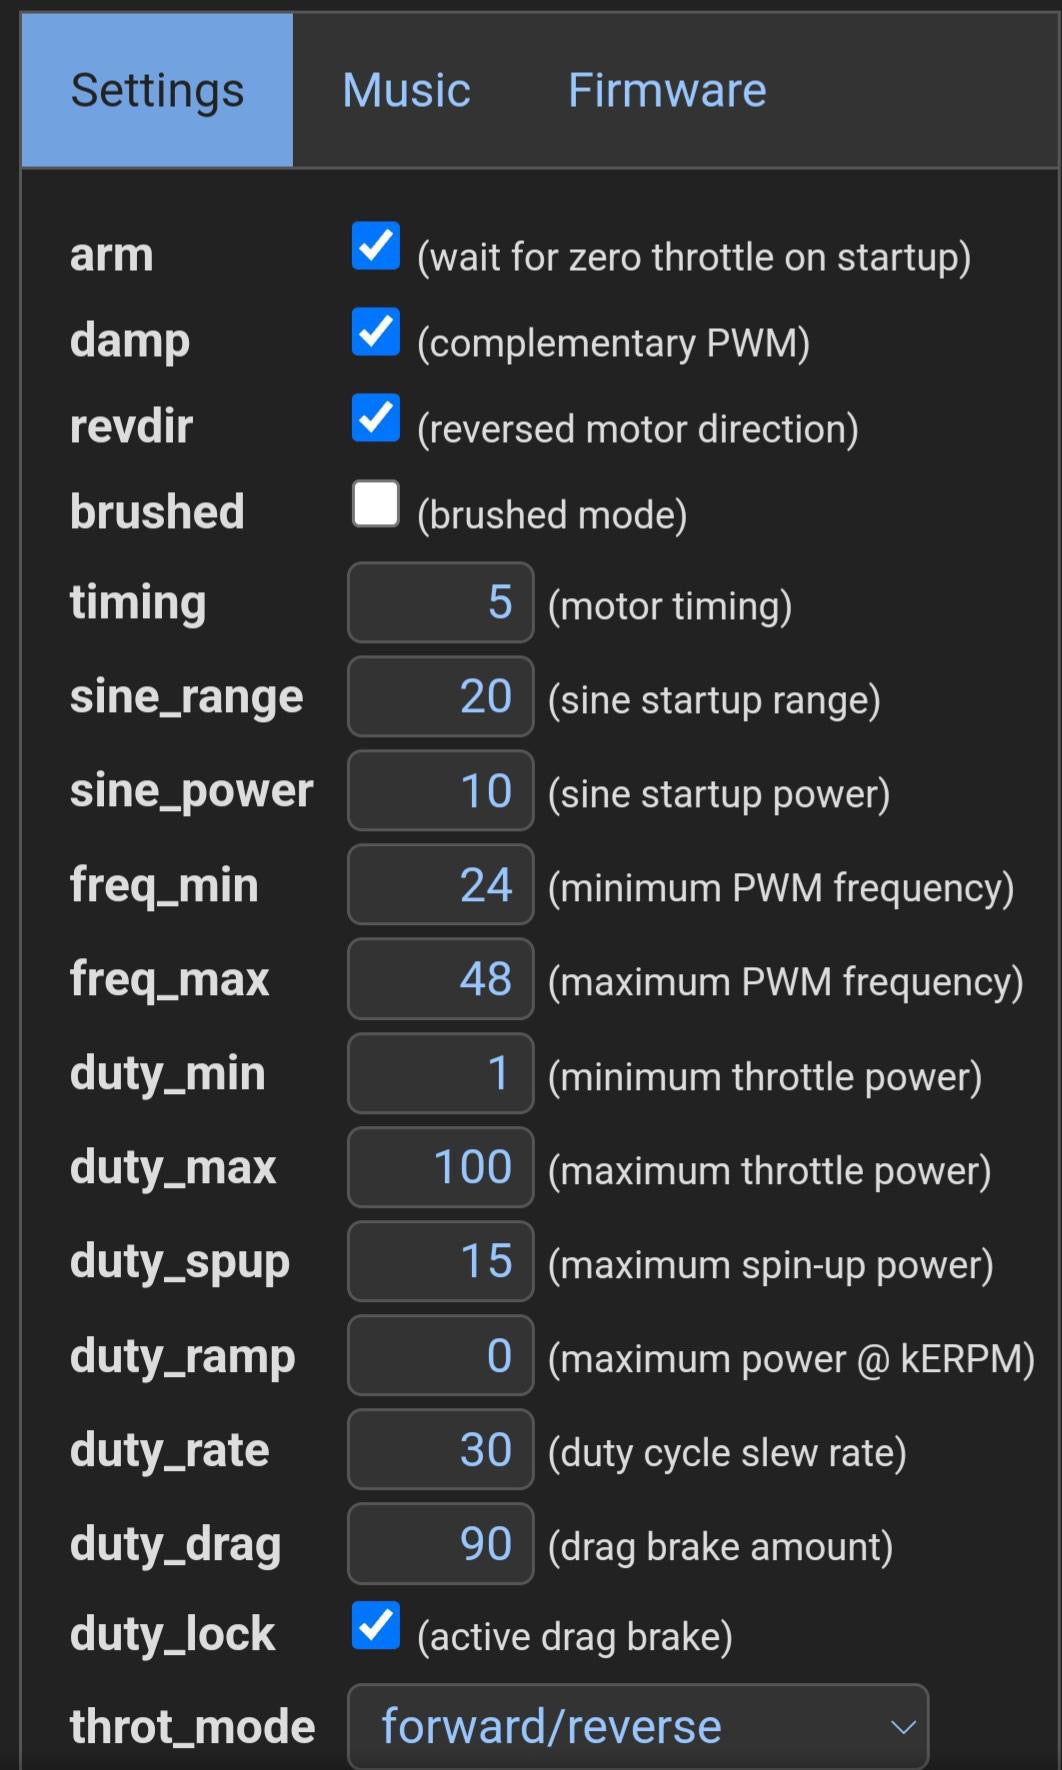Open the Firmware tab
The image size is (1062, 1770).
(667, 90)
